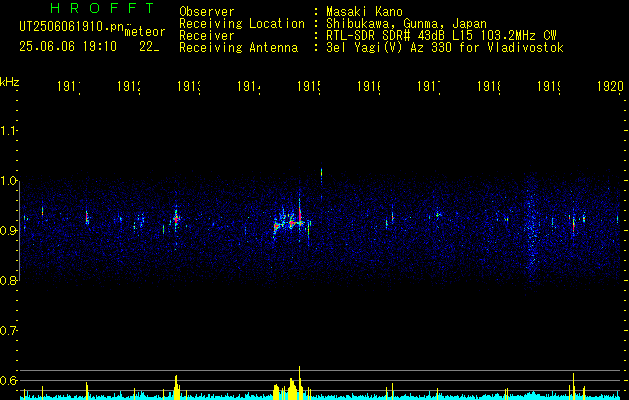Select the file name UT2506061910.pn
629x400 pixels.
(x=72, y=26)
